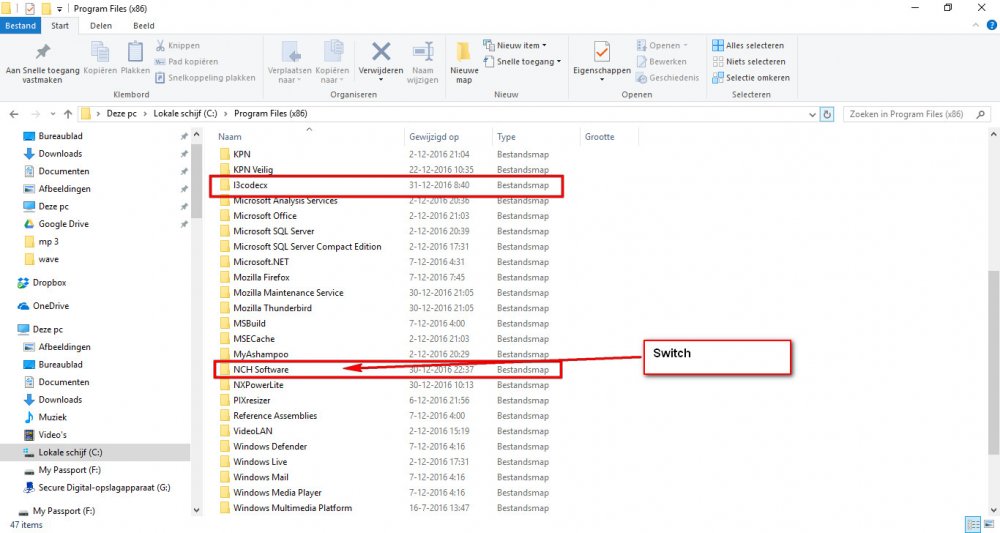This screenshot has height=533, width=1000.
Task: Open the Beeld ribbon tab
Action: pyautogui.click(x=144, y=26)
